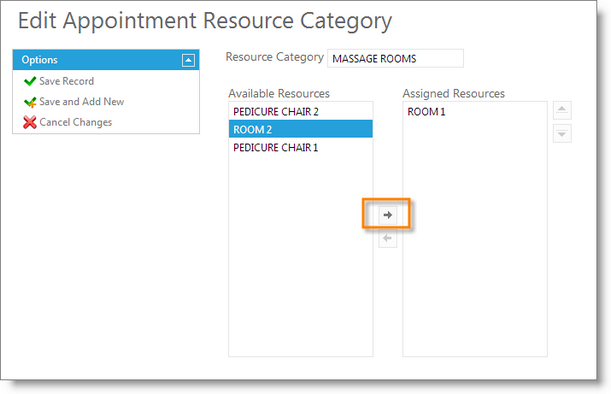Assign resource with right arrow button
The image size is (611, 394).
(388, 215)
